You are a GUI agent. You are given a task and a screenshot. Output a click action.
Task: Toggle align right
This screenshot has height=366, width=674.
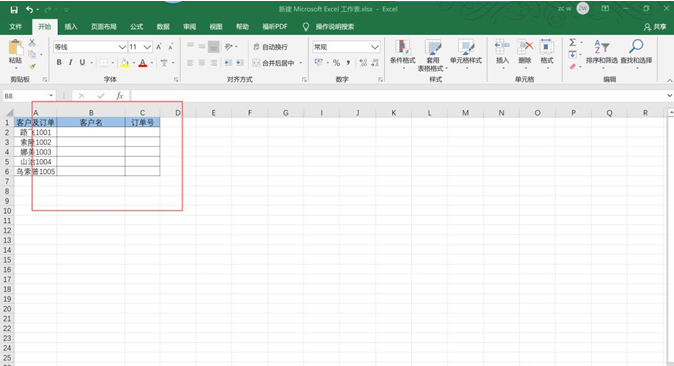click(214, 63)
